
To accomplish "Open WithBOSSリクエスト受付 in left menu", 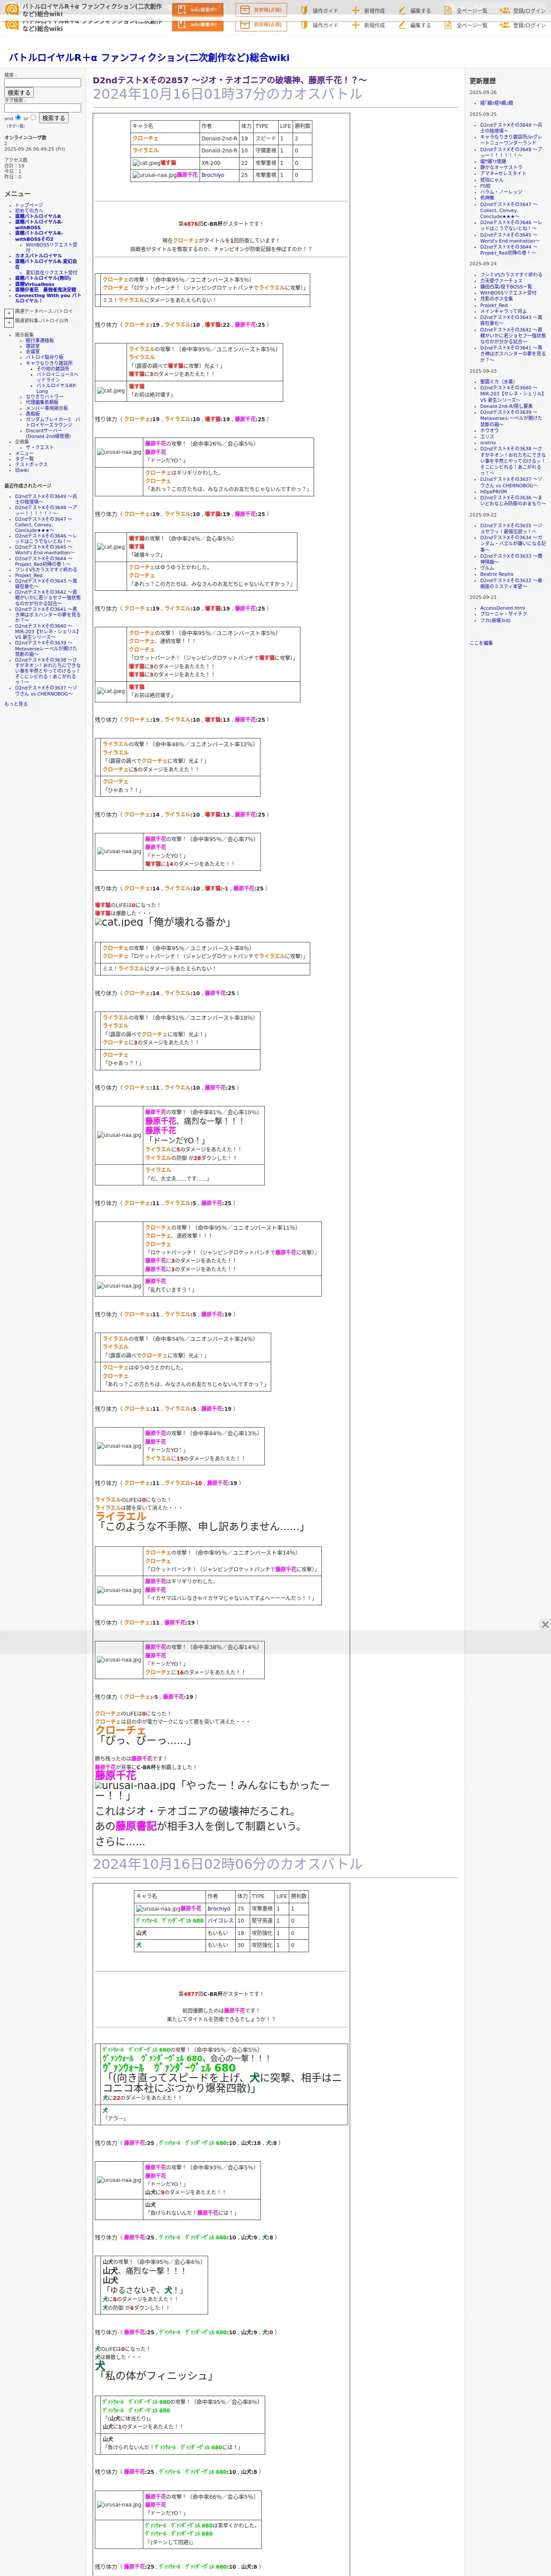I will click(51, 247).
